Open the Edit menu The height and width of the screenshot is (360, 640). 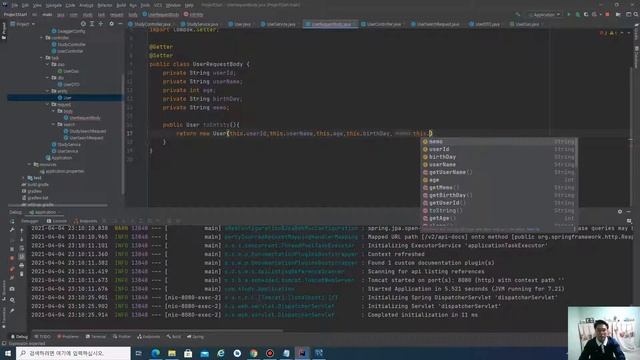click(x=25, y=5)
